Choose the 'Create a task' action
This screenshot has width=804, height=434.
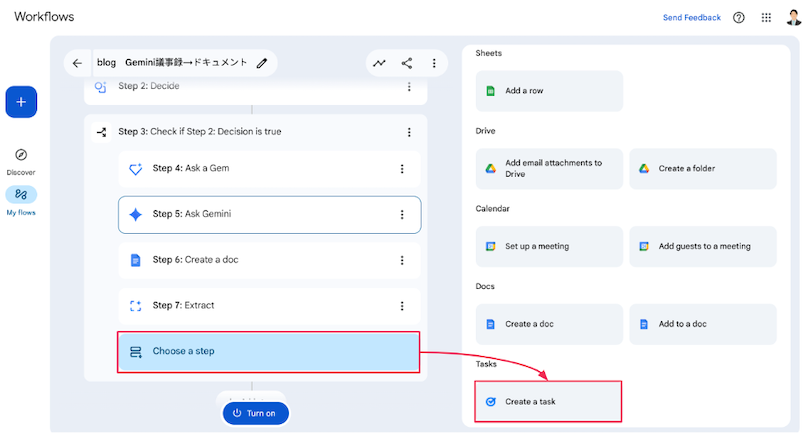(x=548, y=402)
